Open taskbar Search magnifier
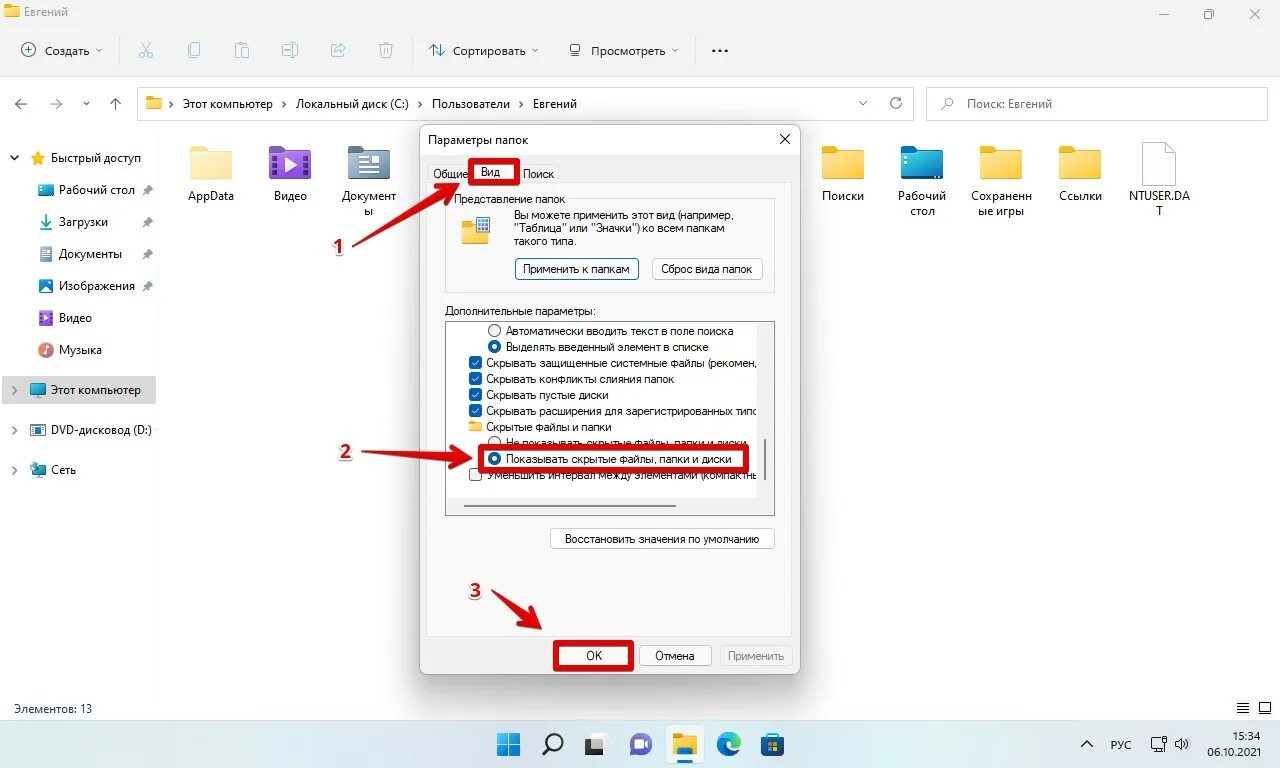Viewport: 1280px width, 768px height. (553, 744)
